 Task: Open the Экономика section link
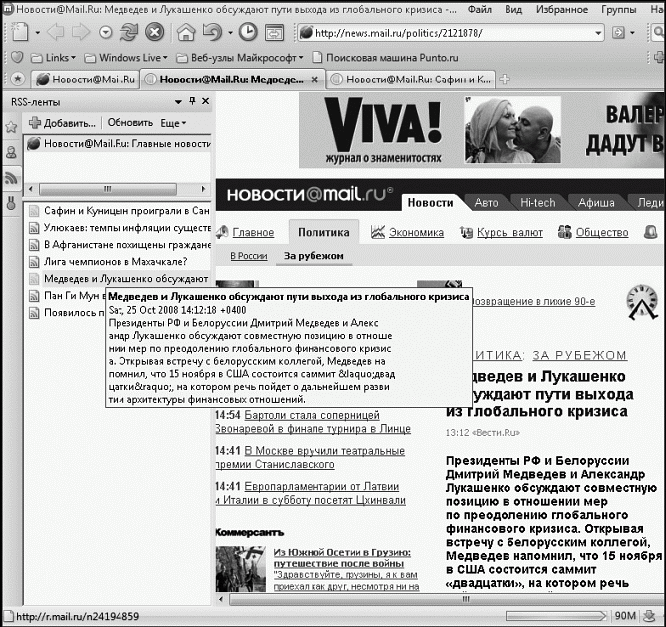point(416,232)
